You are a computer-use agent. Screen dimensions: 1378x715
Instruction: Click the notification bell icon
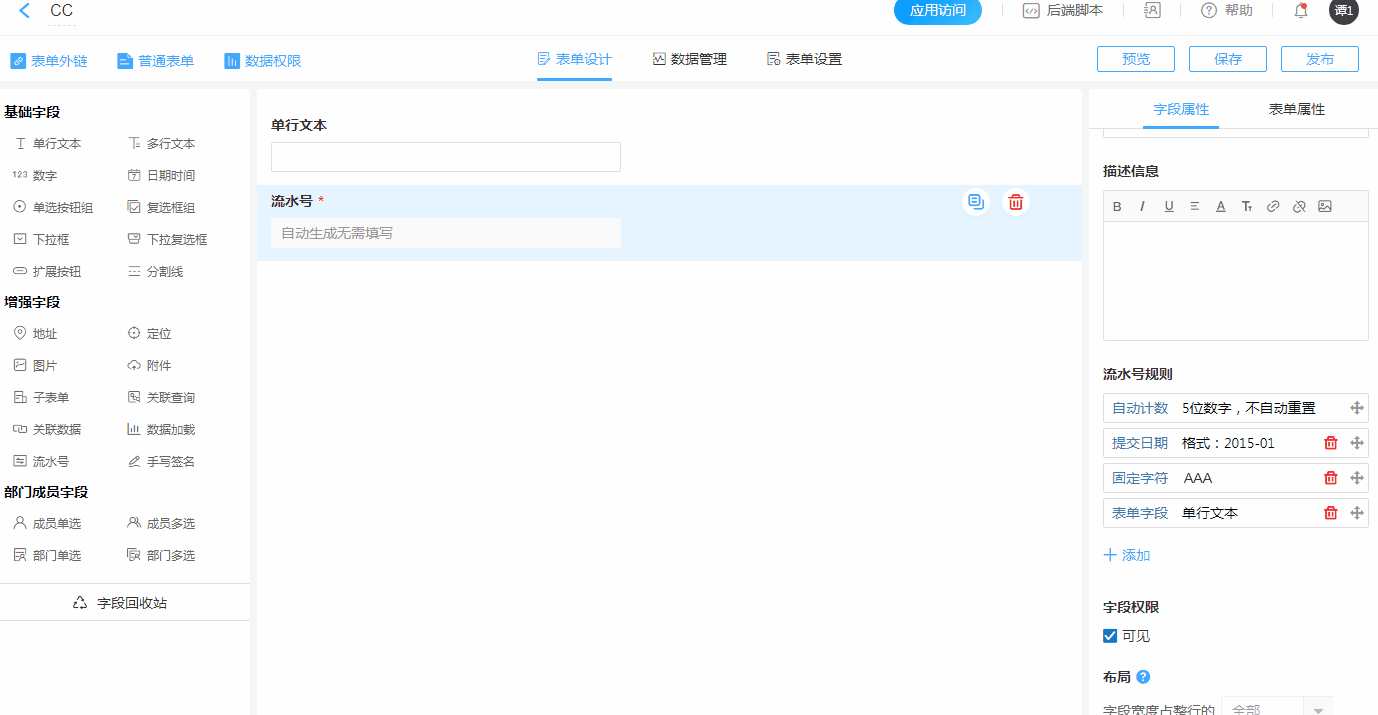(x=1301, y=11)
